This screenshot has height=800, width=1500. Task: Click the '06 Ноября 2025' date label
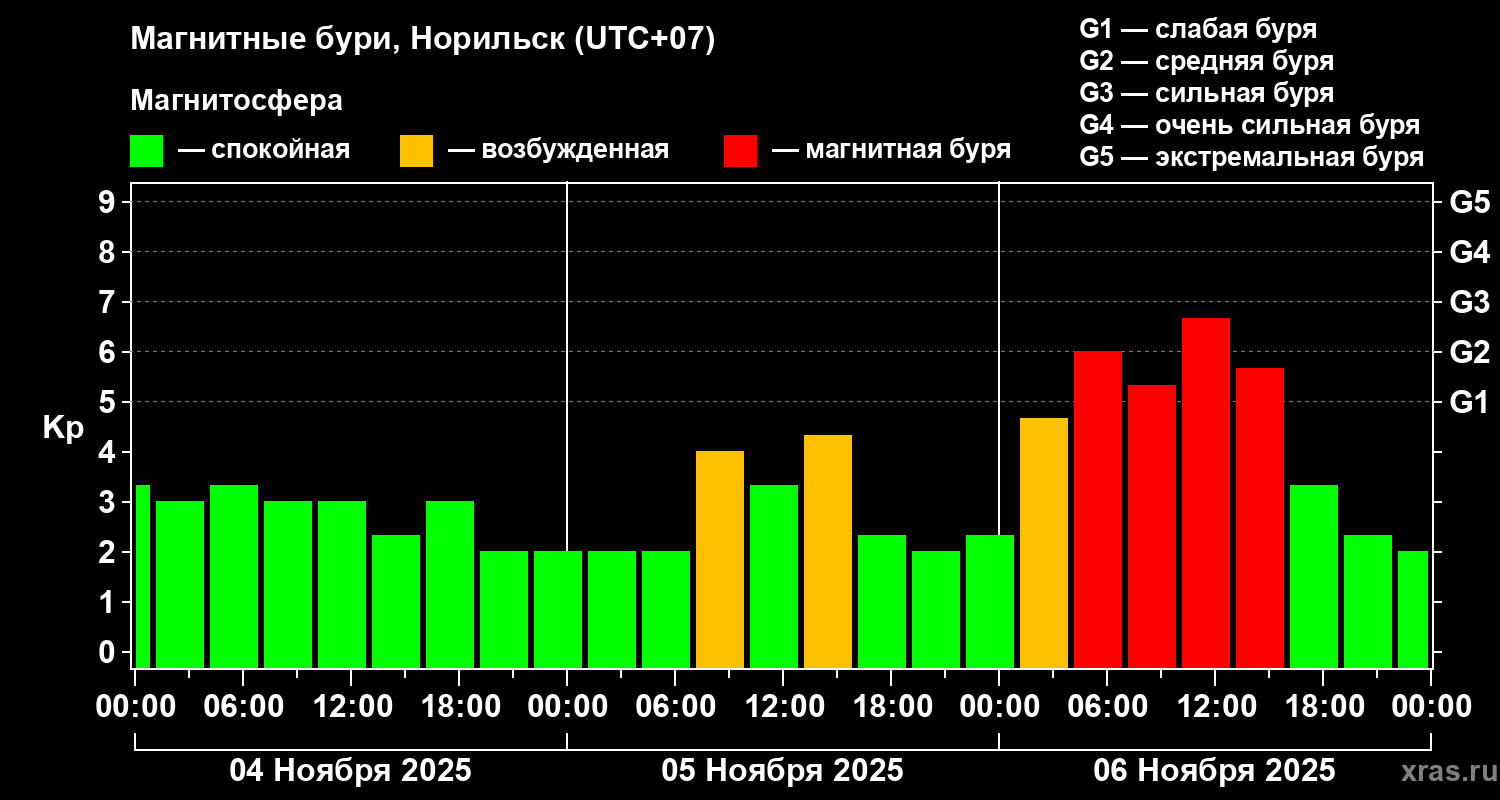click(x=1214, y=771)
